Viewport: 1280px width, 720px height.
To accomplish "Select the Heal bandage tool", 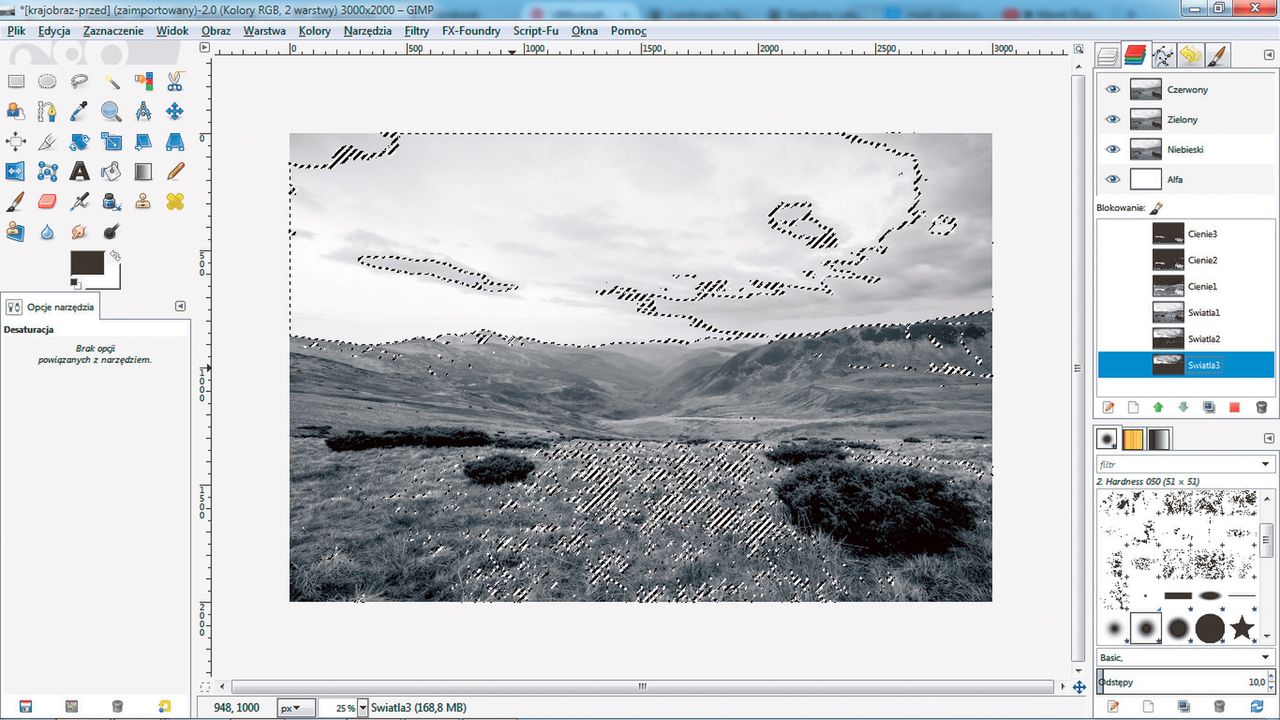I will (x=175, y=202).
